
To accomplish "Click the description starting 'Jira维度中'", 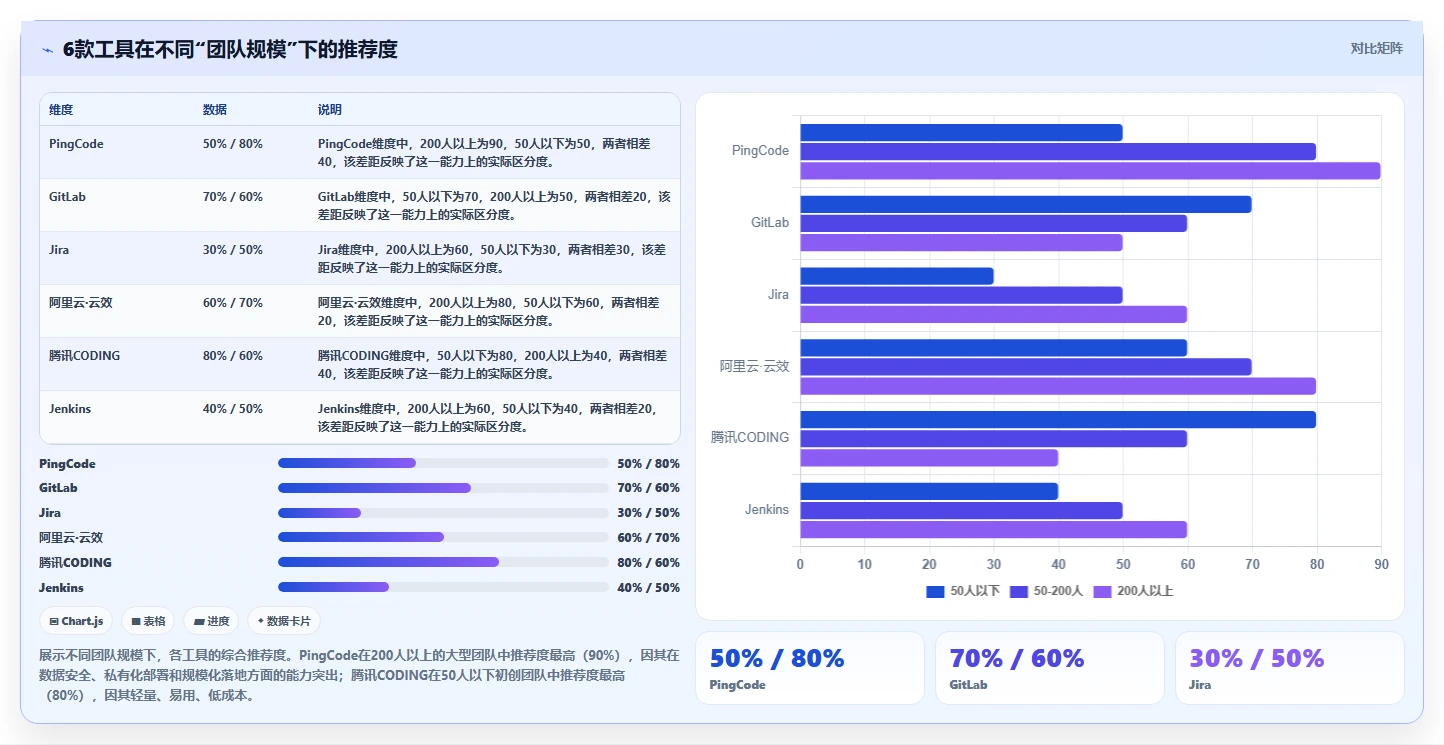I will coord(492,259).
